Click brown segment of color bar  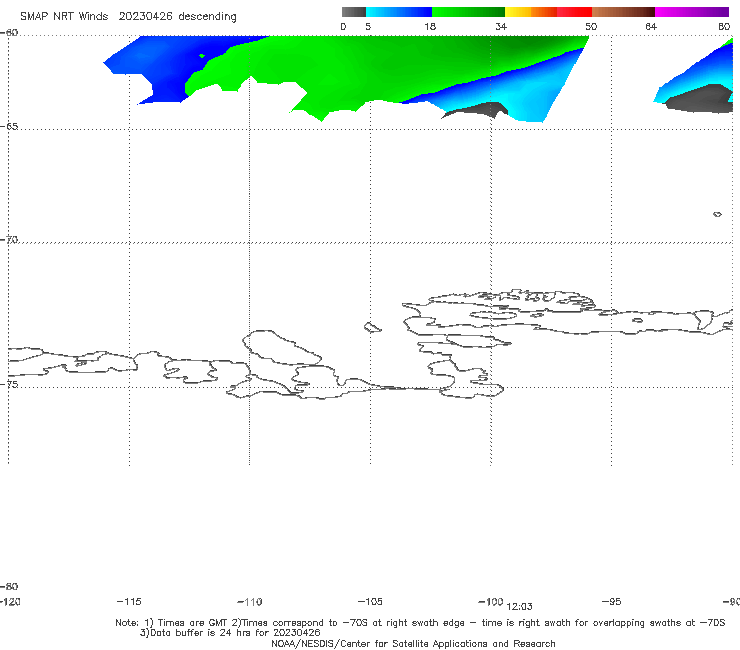click(623, 12)
